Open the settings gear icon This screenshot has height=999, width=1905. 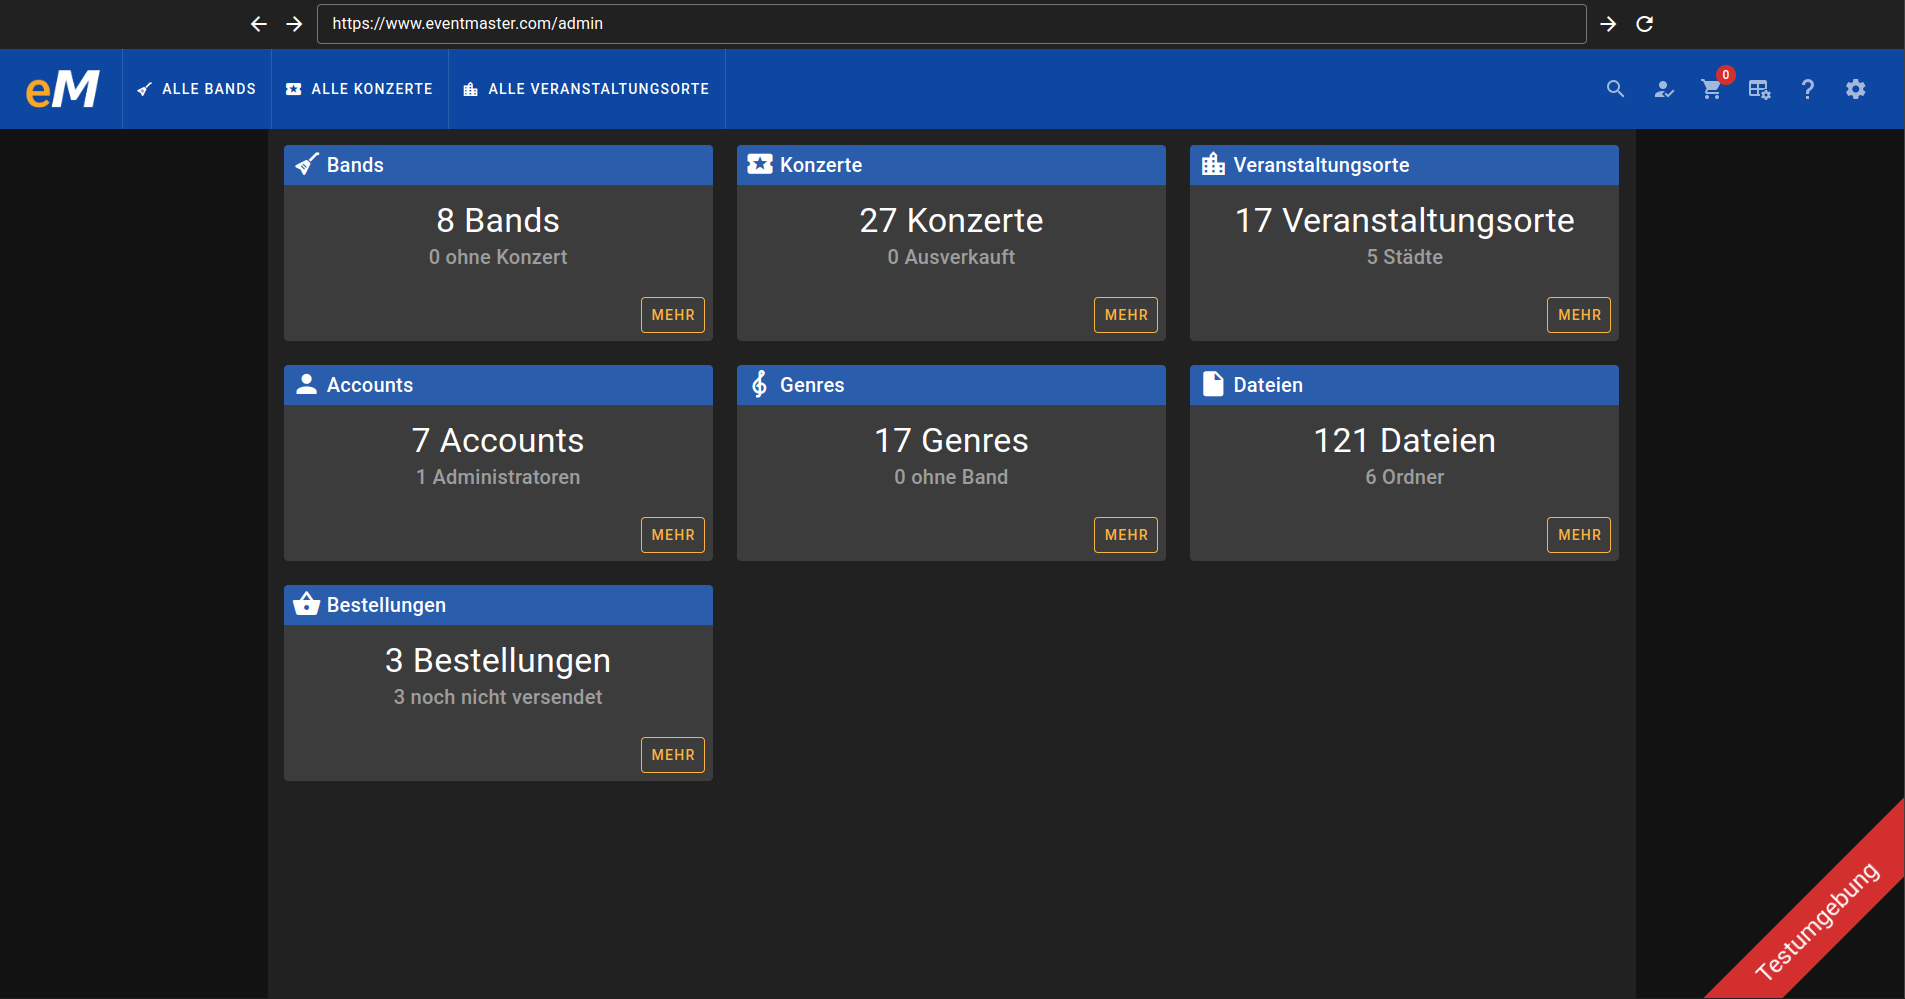[1855, 90]
